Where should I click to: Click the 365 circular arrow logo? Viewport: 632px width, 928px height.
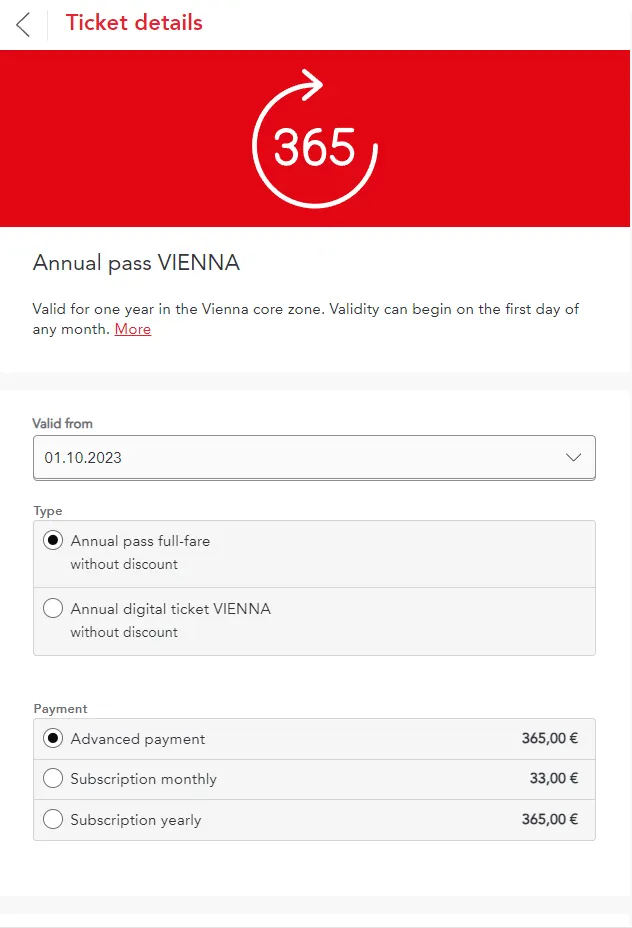pos(314,140)
